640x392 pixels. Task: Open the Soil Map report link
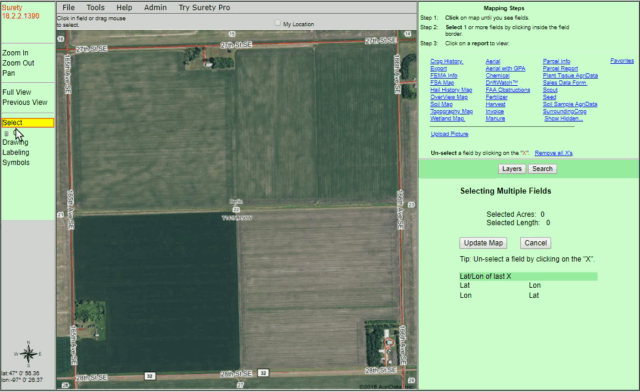tap(441, 104)
